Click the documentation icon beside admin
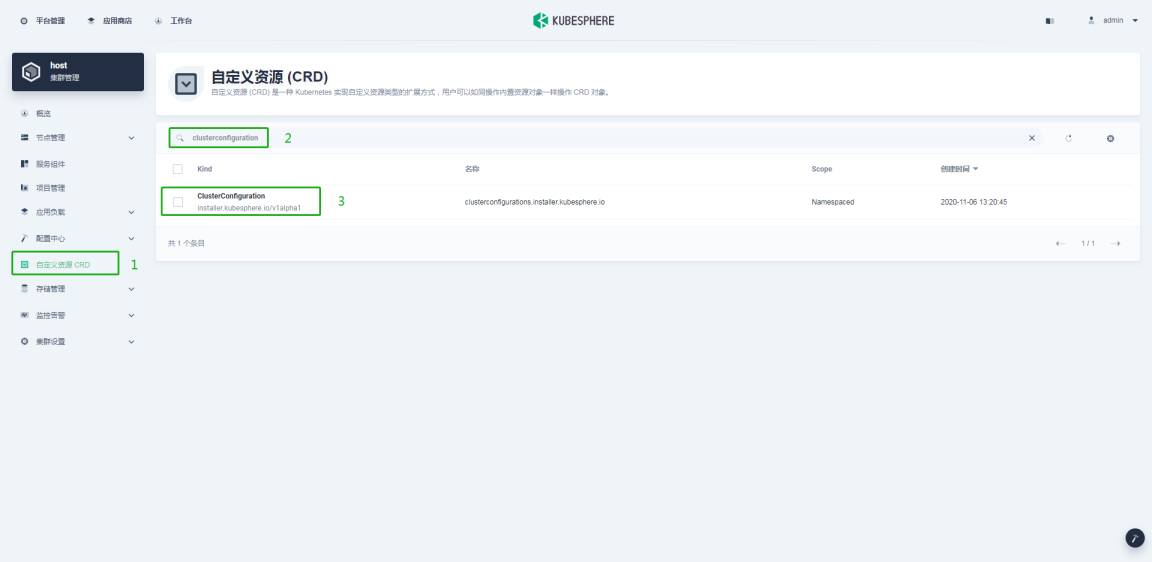Image resolution: width=1152 pixels, height=562 pixels. (x=1050, y=21)
